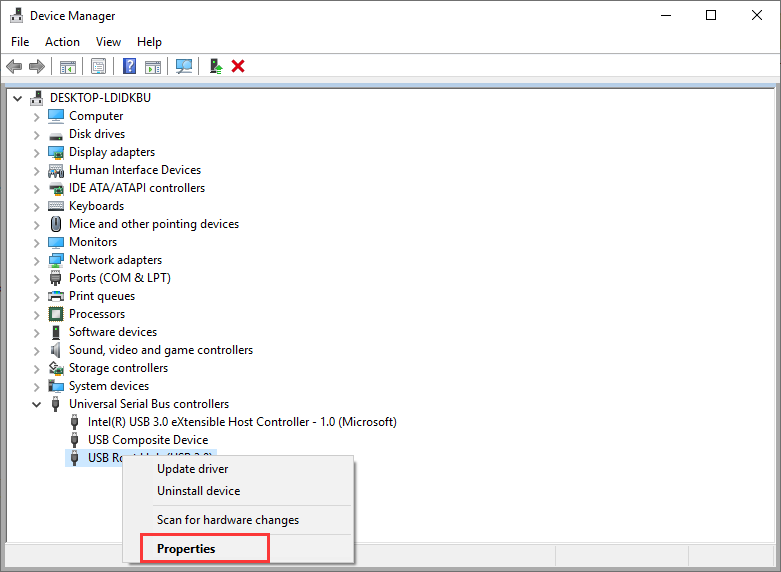This screenshot has width=781, height=572.
Task: Expand the Display adapters category
Action: point(36,153)
